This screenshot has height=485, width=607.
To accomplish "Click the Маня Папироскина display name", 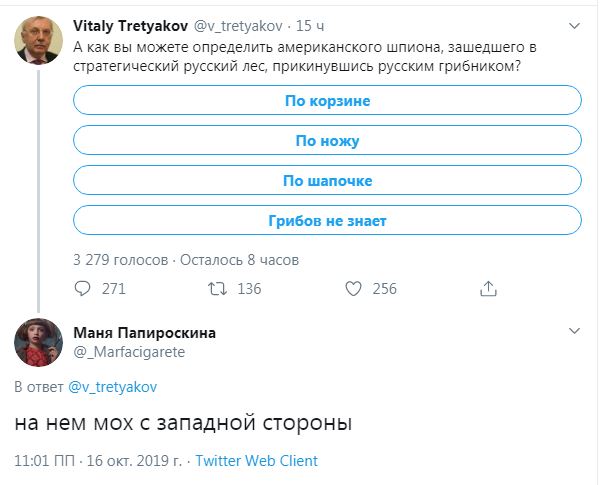I will [144, 333].
